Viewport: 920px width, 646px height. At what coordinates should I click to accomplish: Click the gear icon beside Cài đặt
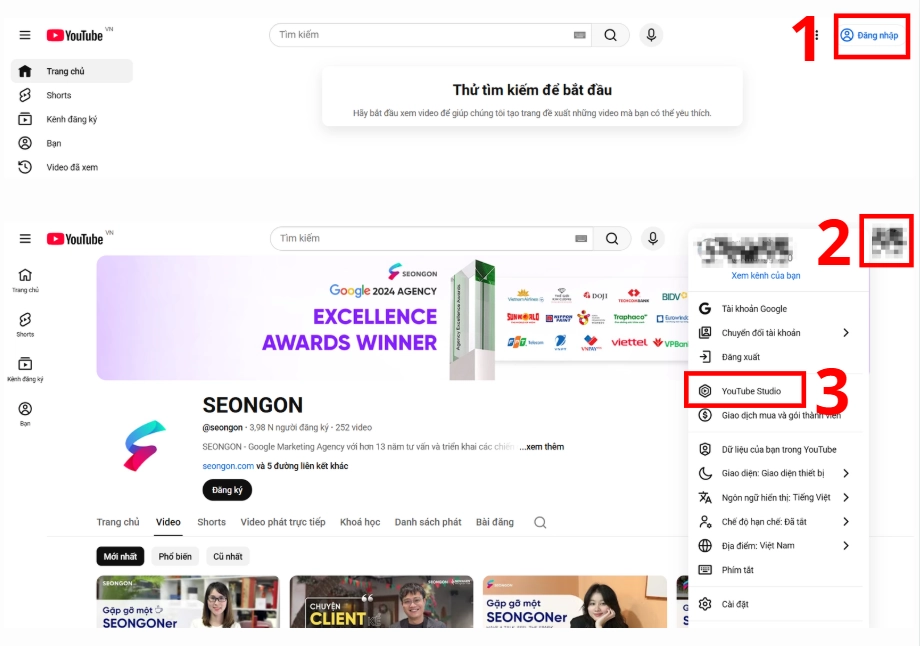point(705,604)
